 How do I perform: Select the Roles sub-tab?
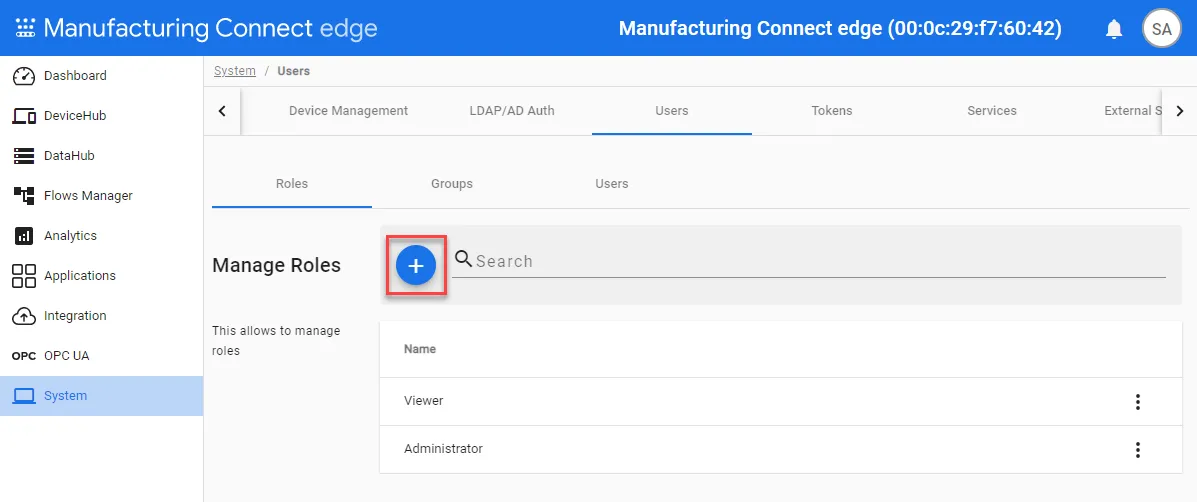(292, 184)
